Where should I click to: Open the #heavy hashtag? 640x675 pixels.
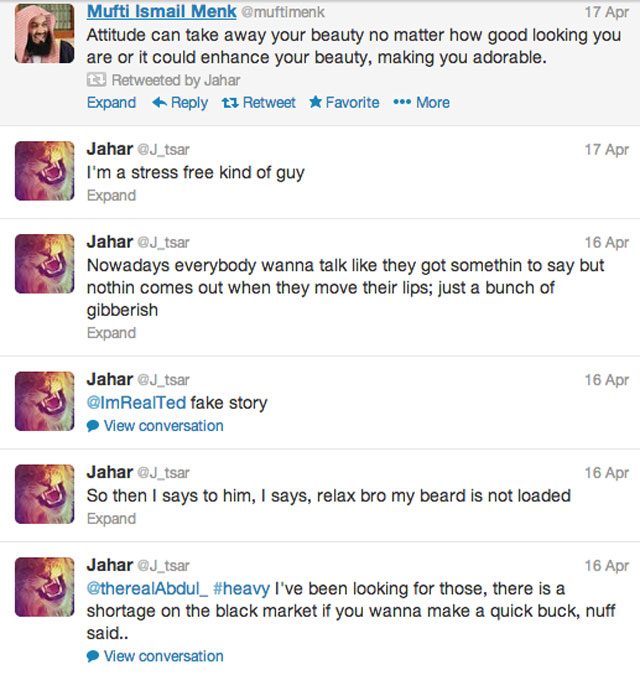coord(241,588)
